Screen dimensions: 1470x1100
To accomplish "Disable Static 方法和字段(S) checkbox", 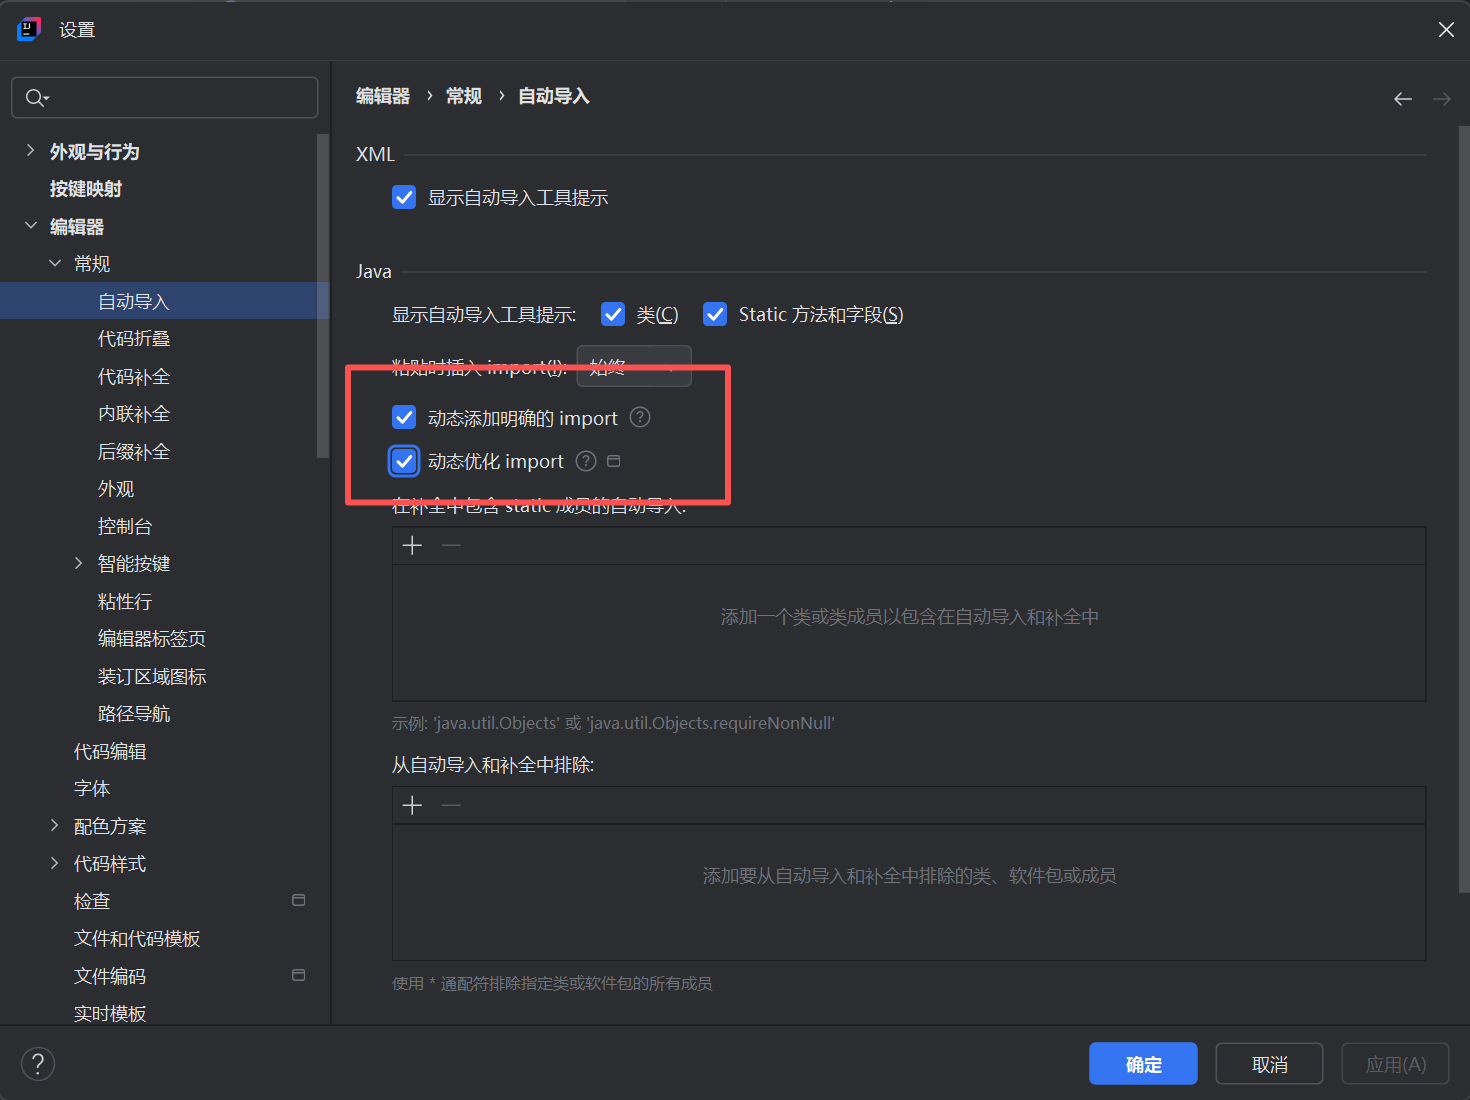I will click(x=715, y=314).
